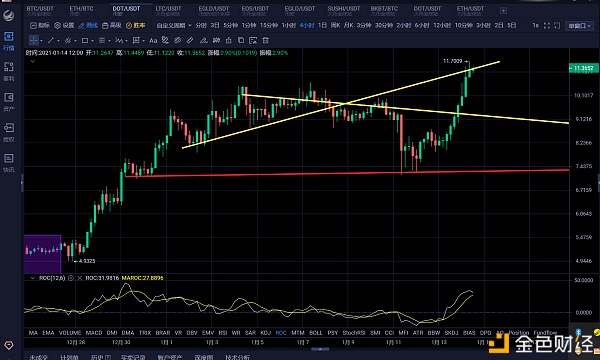Click the fullscreen chart icon
Viewport: 600px width, 360px height.
[547, 26]
